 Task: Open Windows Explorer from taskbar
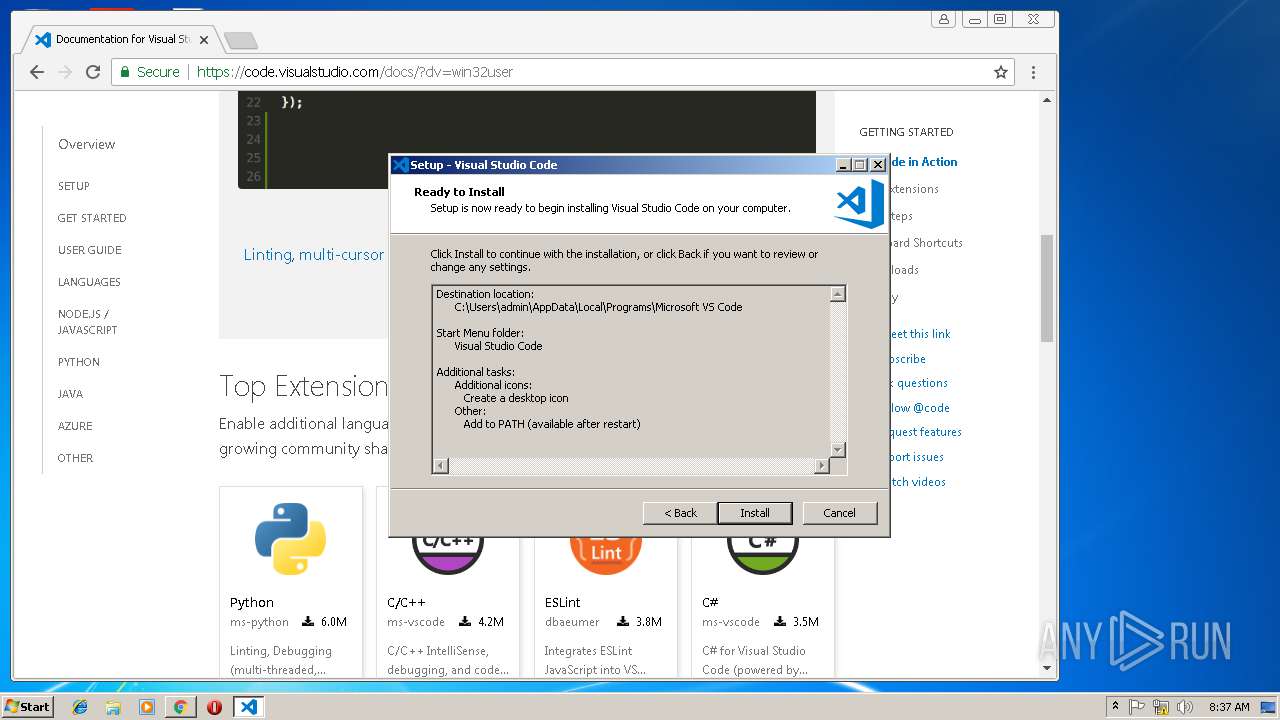tap(113, 707)
